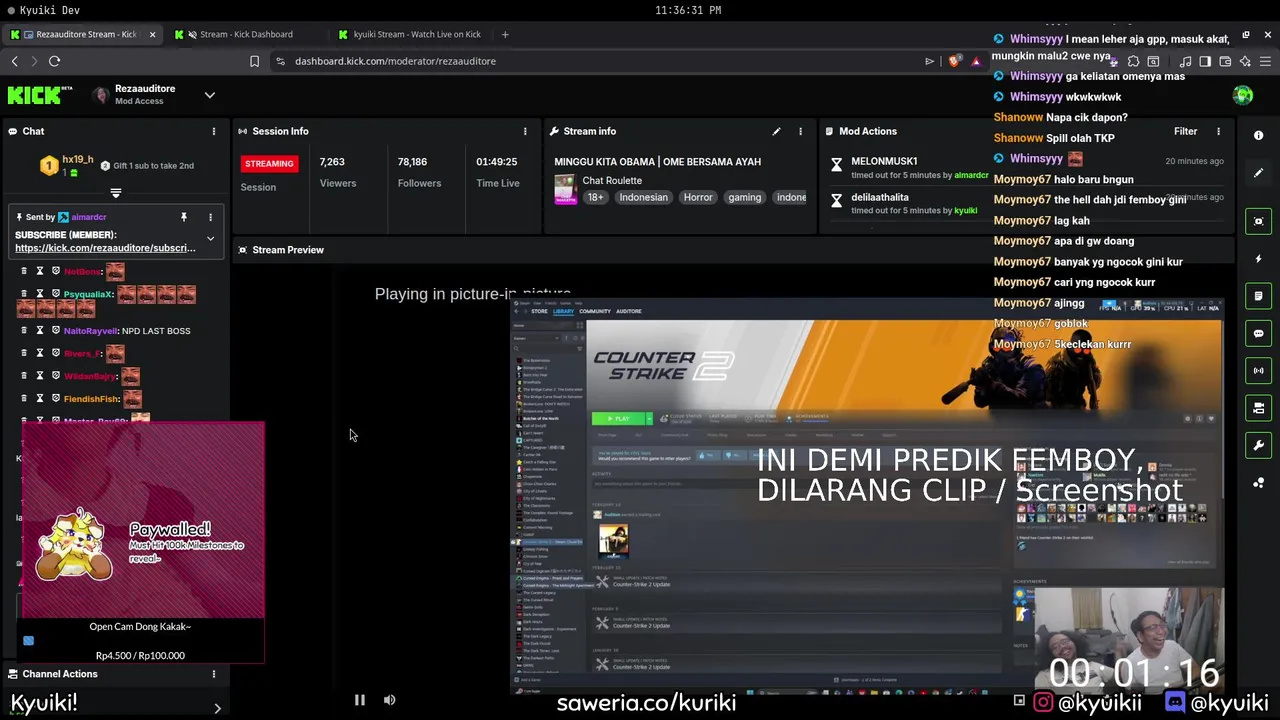Open the browser extensions puzzle icon
This screenshot has height=720, width=1280.
tap(1133, 61)
